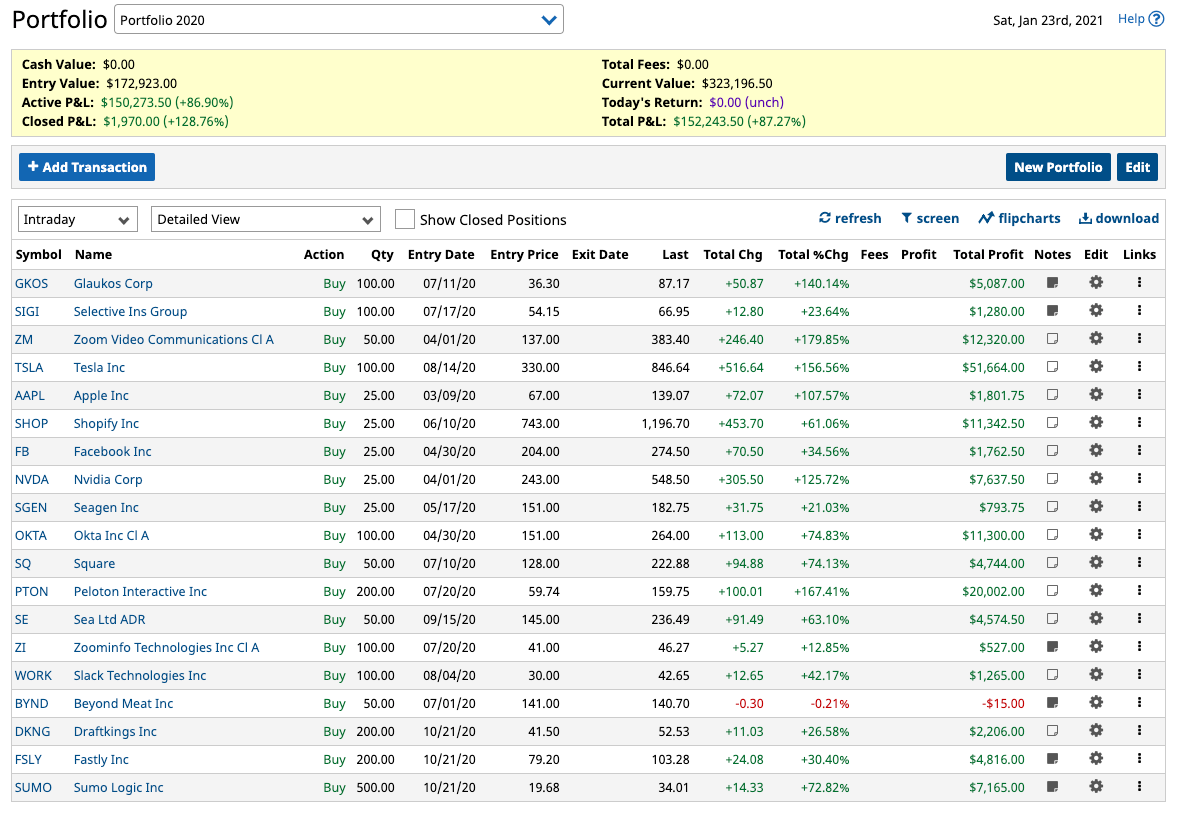1193x816 pixels.
Task: Click notes icon for FB row
Action: click(1052, 451)
